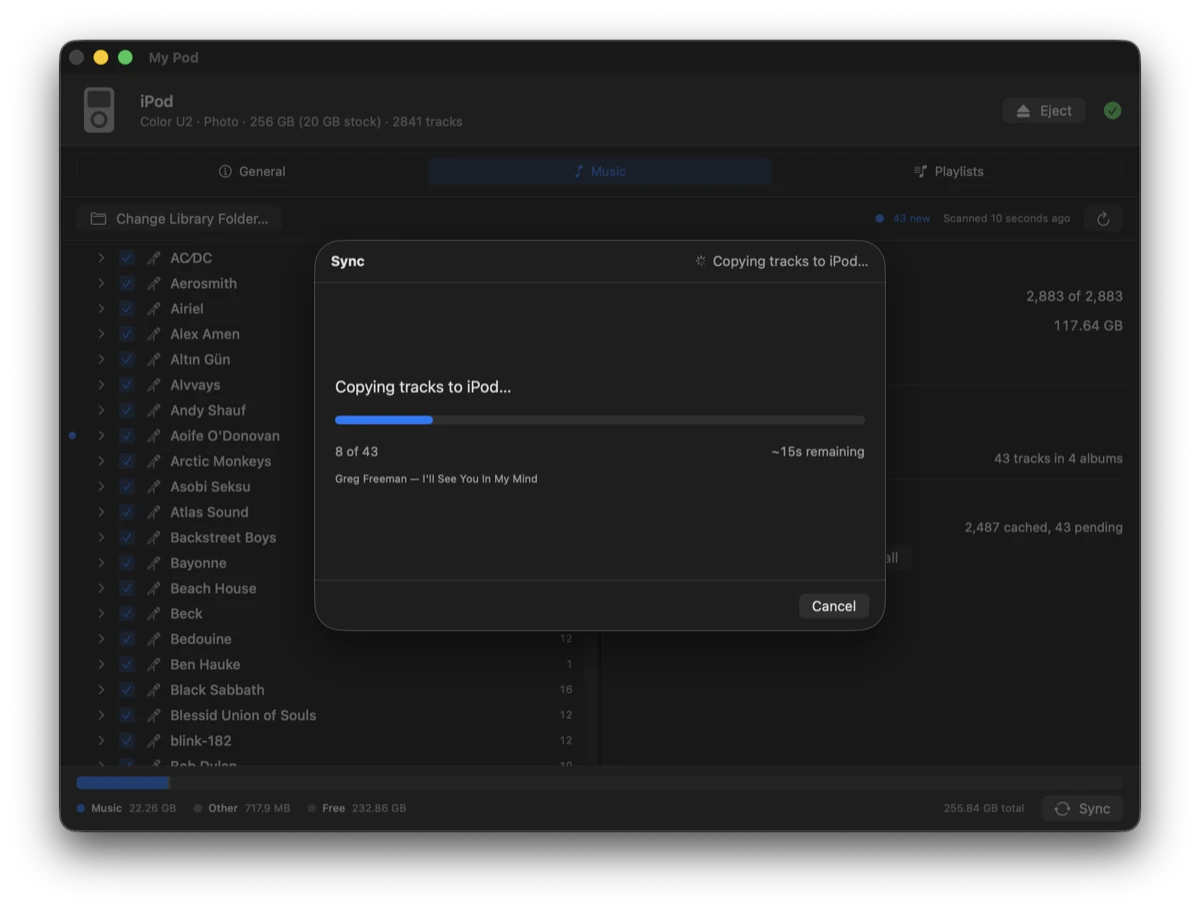The image size is (1200, 910).
Task: Click the artist icon beside Aerosmith
Action: [x=153, y=283]
